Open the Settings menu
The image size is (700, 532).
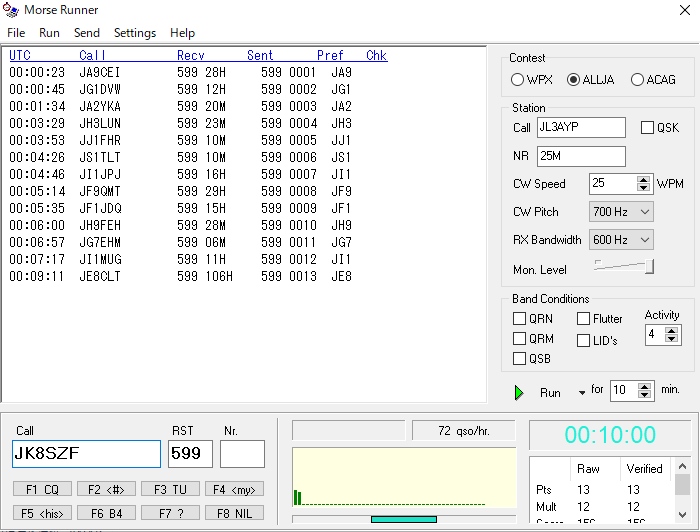click(135, 33)
